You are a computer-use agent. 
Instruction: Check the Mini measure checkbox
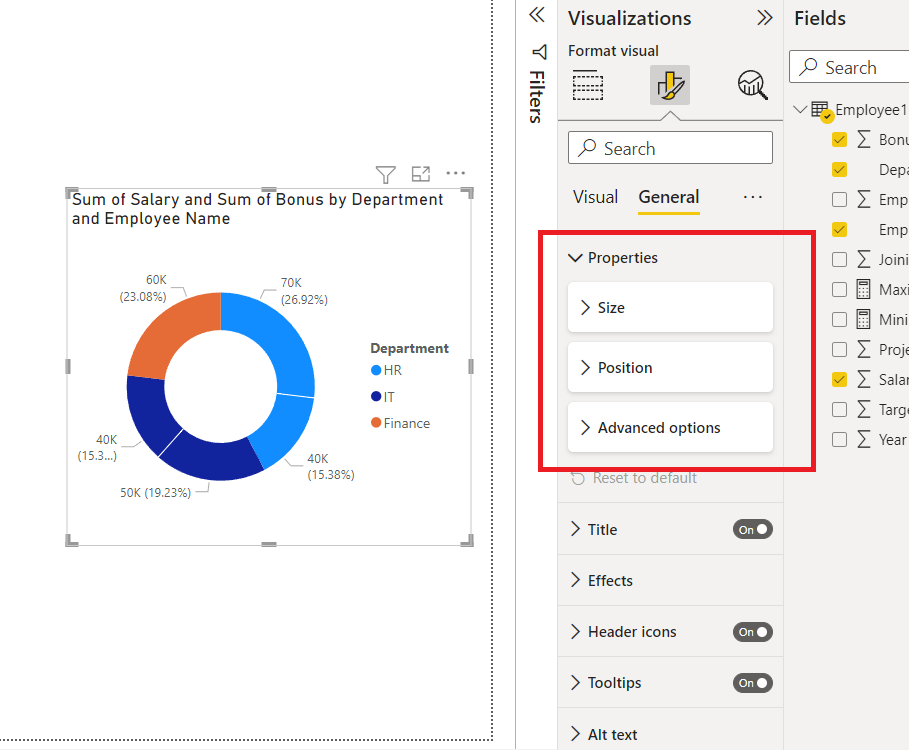(839, 319)
